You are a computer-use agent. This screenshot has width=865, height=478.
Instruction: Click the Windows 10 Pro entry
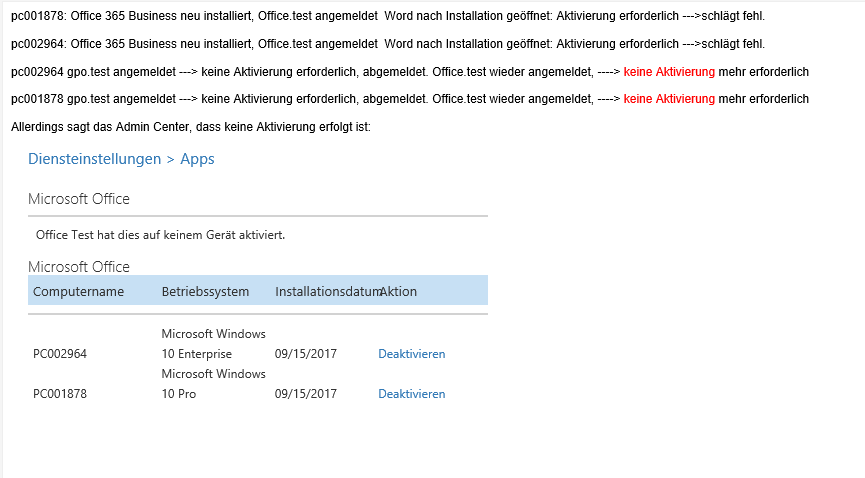click(x=213, y=384)
